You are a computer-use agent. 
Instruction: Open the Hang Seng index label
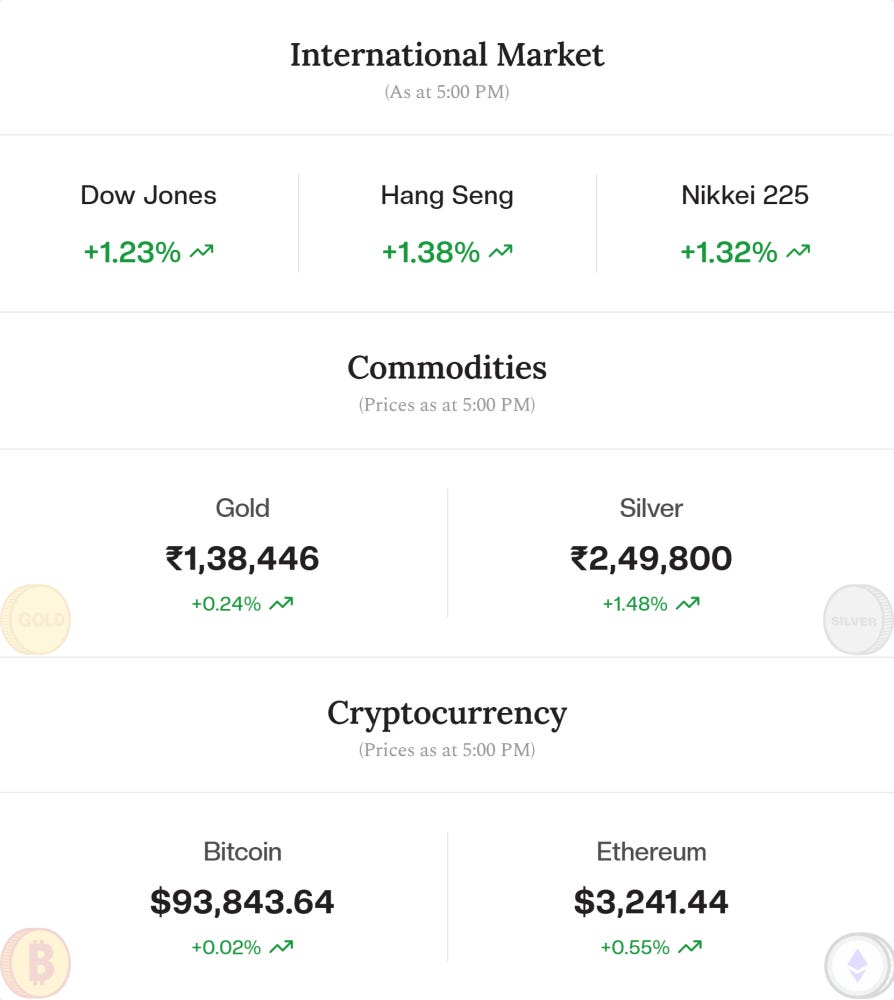pyautogui.click(x=447, y=195)
